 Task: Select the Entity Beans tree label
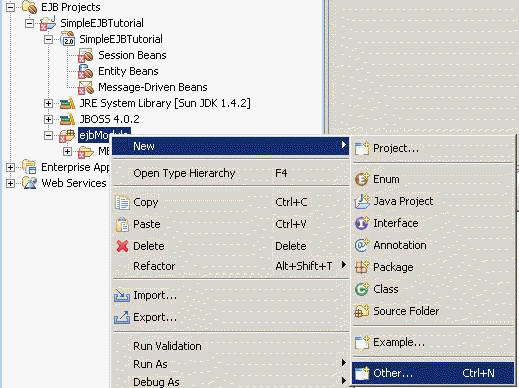[128, 71]
